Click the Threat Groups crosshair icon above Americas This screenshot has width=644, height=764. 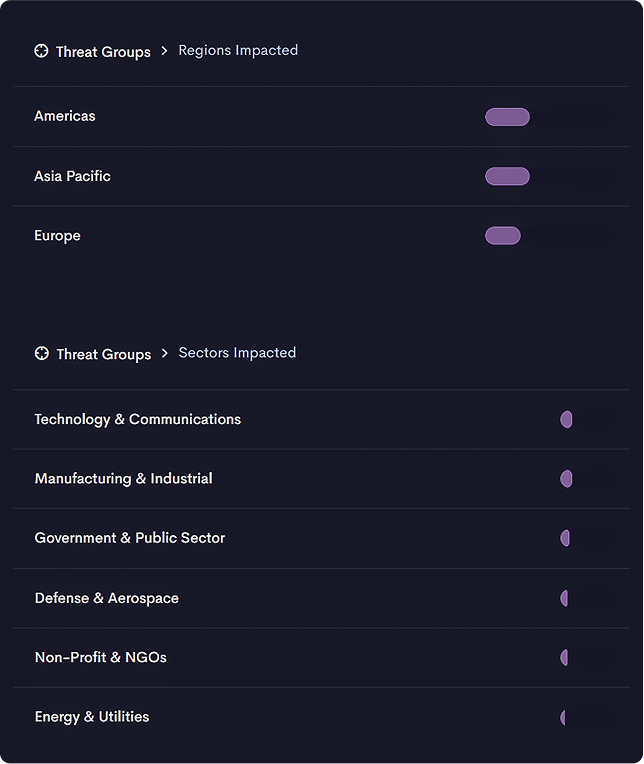tap(41, 51)
